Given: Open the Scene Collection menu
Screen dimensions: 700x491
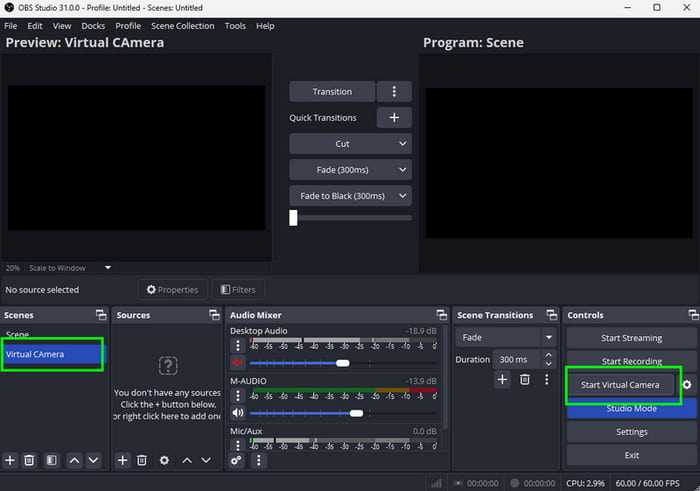Looking at the screenshot, I should click(x=182, y=26).
